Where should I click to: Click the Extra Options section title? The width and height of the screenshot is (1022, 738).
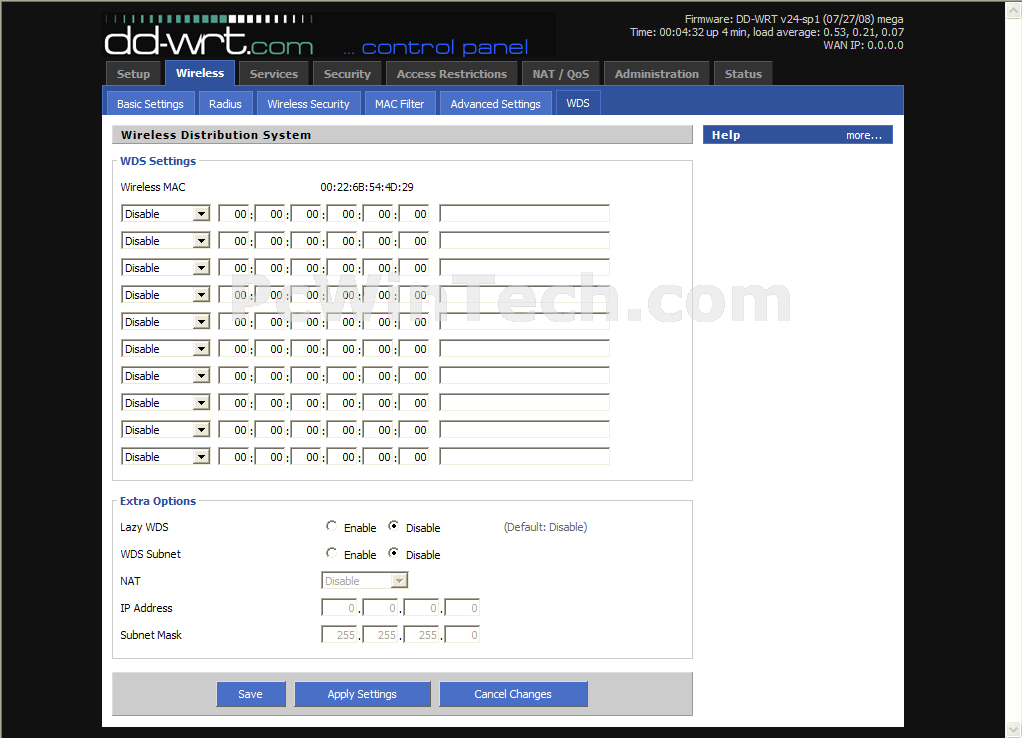point(158,501)
